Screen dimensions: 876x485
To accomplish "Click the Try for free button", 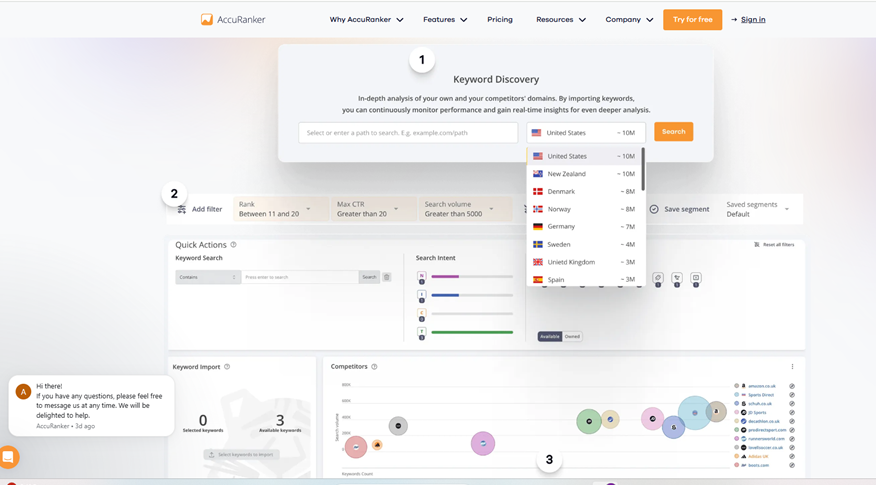I will pos(692,20).
